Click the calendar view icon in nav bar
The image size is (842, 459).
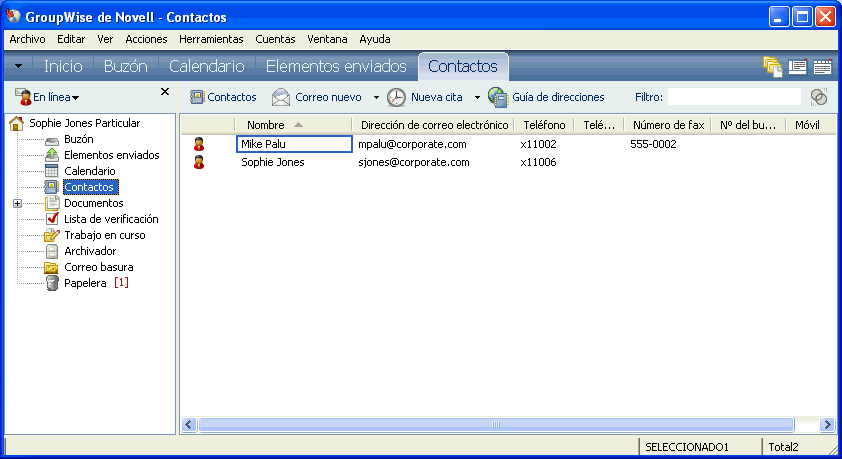click(822, 67)
